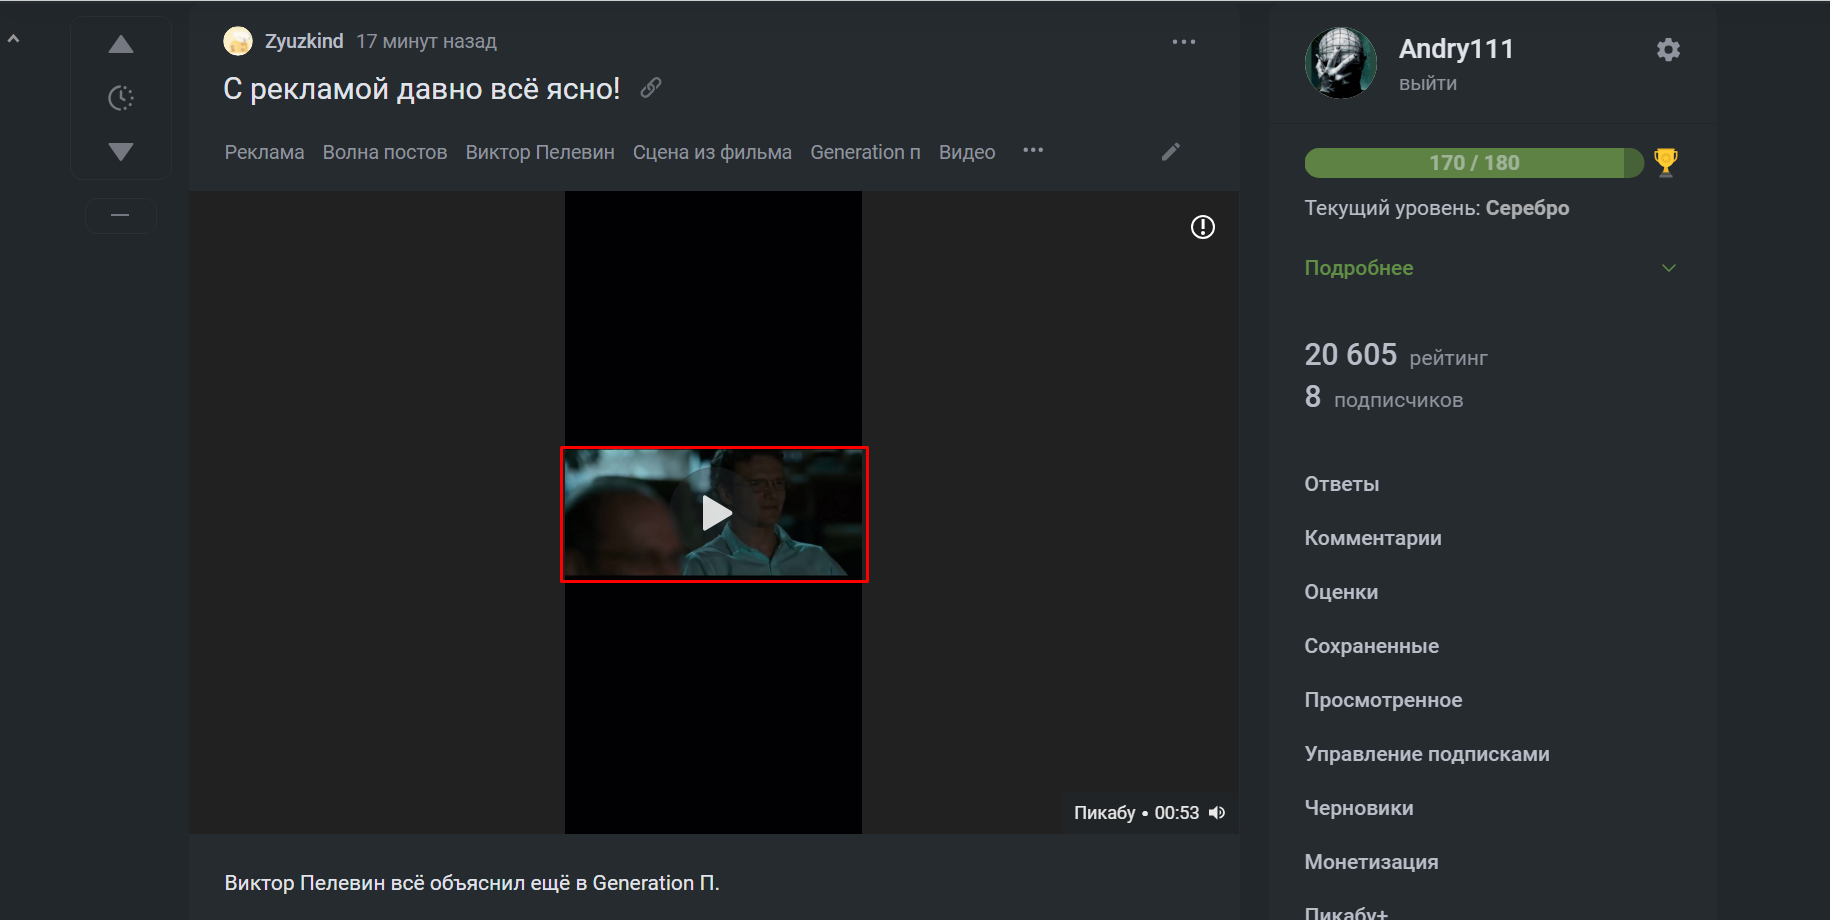This screenshot has width=1830, height=920.
Task: Select the 'Реклама' tag
Action: [264, 152]
